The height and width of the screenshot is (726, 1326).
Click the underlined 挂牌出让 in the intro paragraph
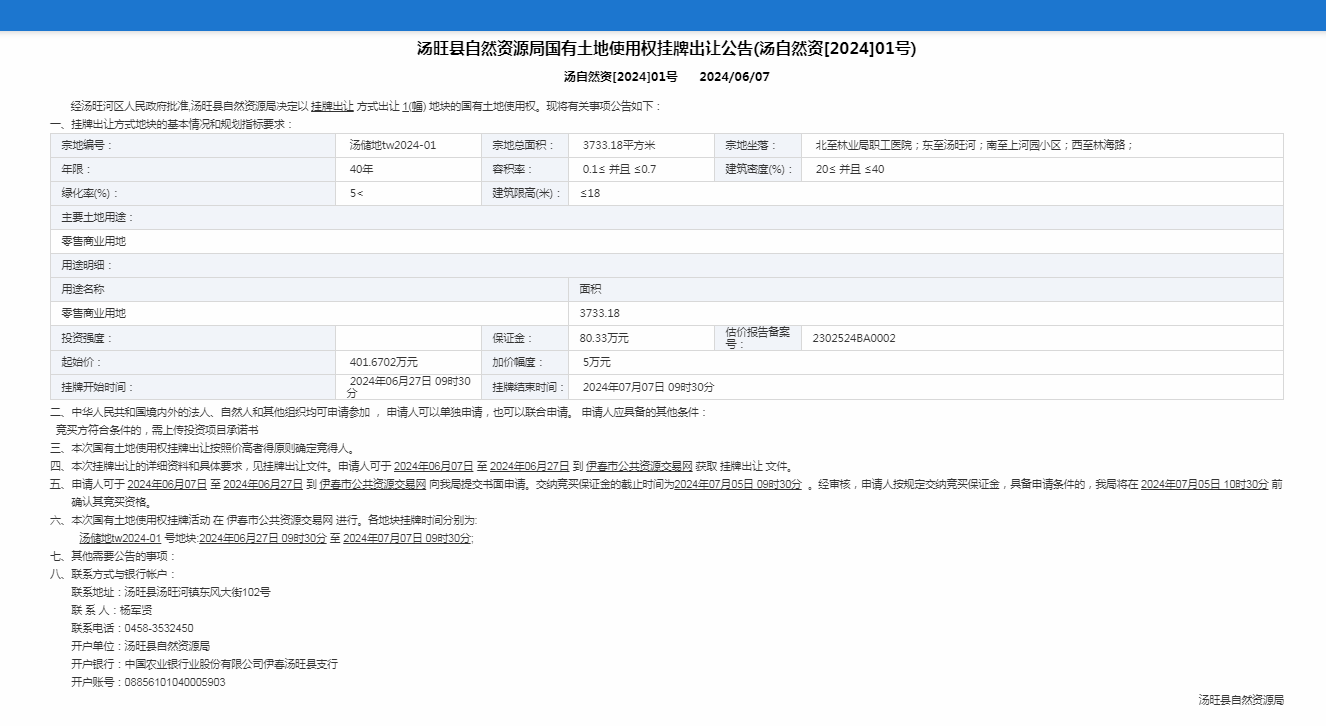[x=332, y=106]
